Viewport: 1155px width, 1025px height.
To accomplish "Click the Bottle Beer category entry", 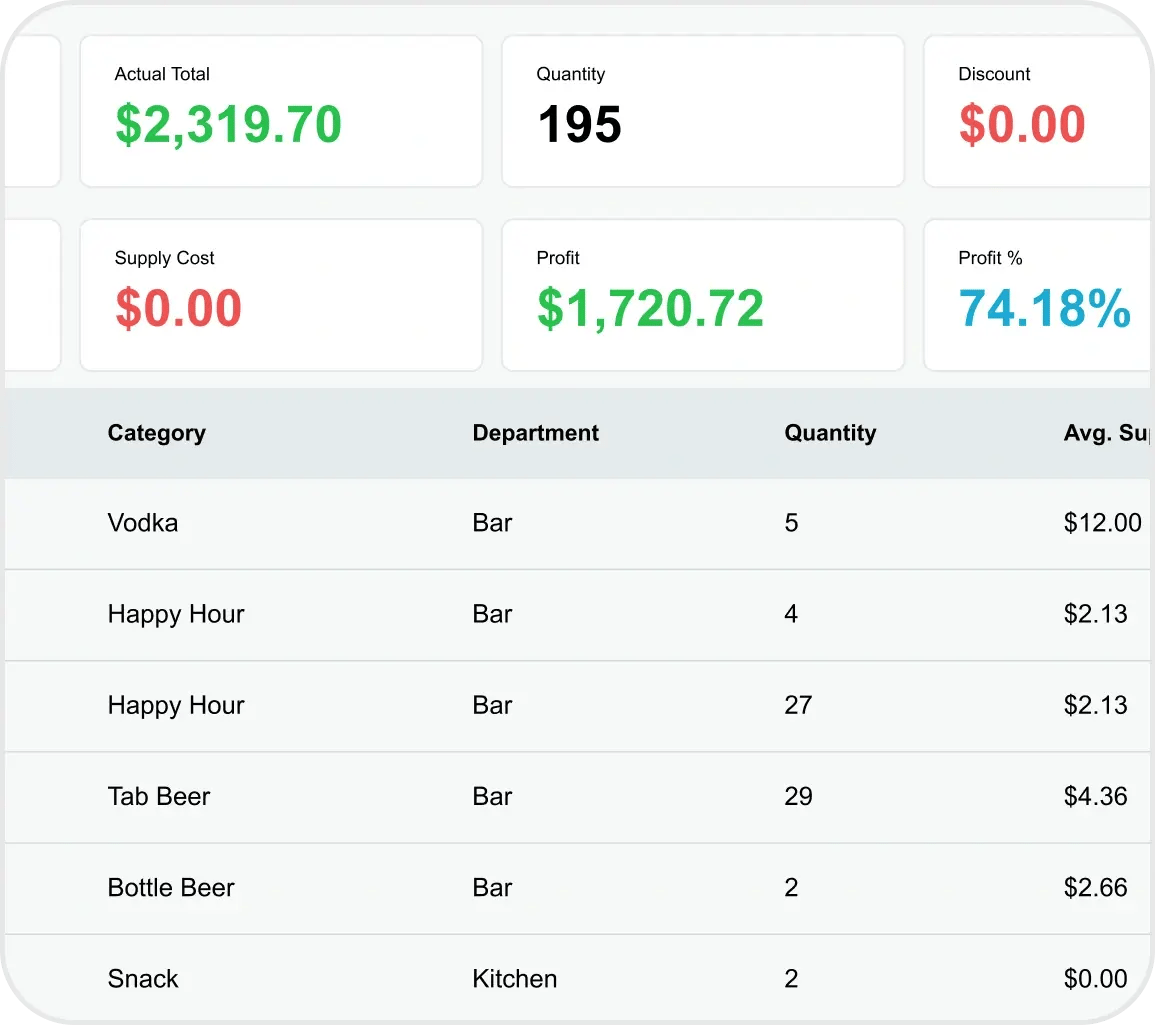I will (171, 888).
